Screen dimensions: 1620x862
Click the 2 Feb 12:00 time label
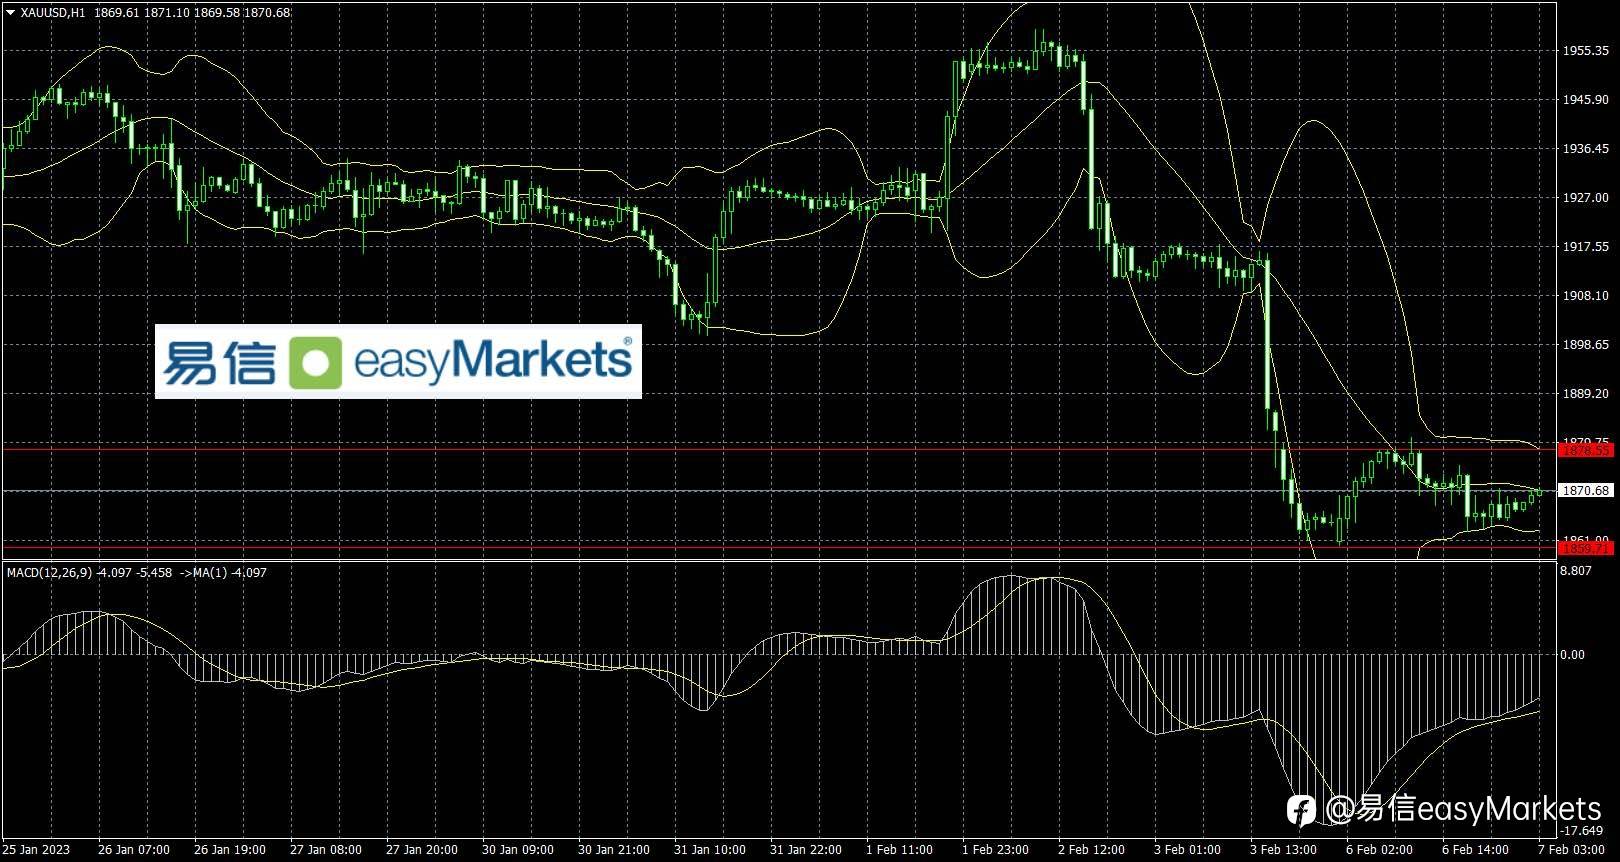click(1091, 850)
